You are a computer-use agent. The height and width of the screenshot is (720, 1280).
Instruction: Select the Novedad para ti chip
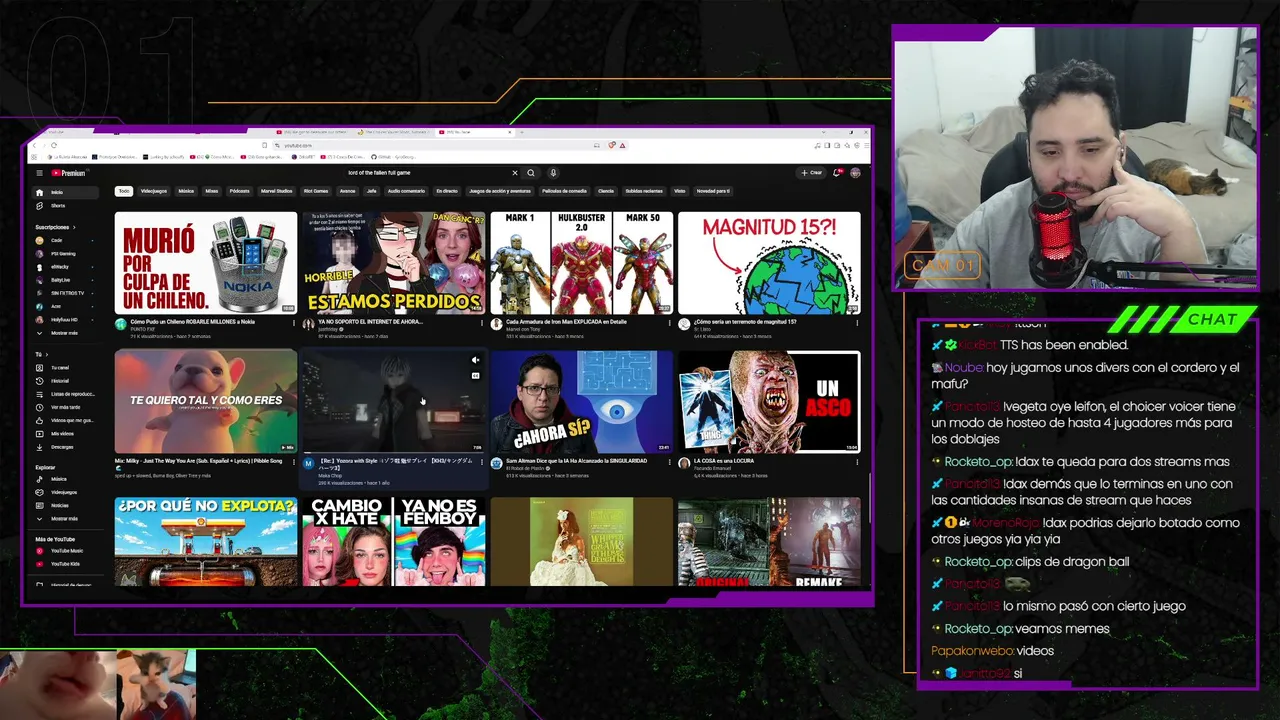713,191
